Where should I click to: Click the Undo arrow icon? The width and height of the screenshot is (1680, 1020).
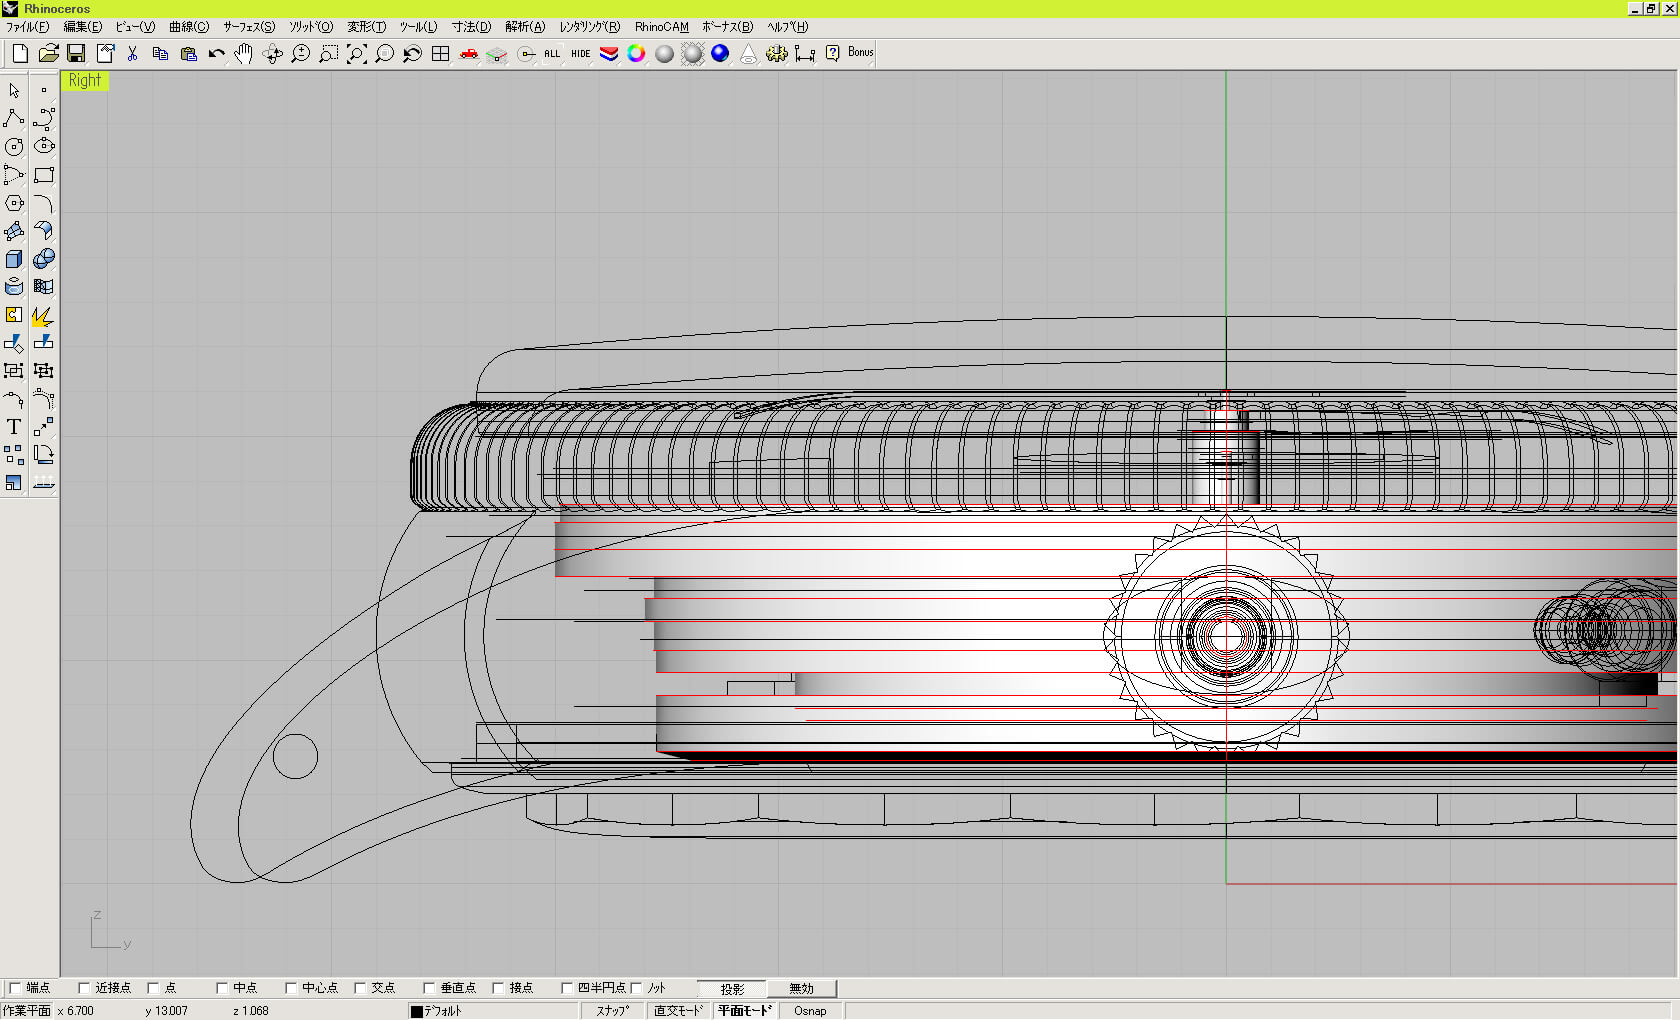[x=216, y=54]
